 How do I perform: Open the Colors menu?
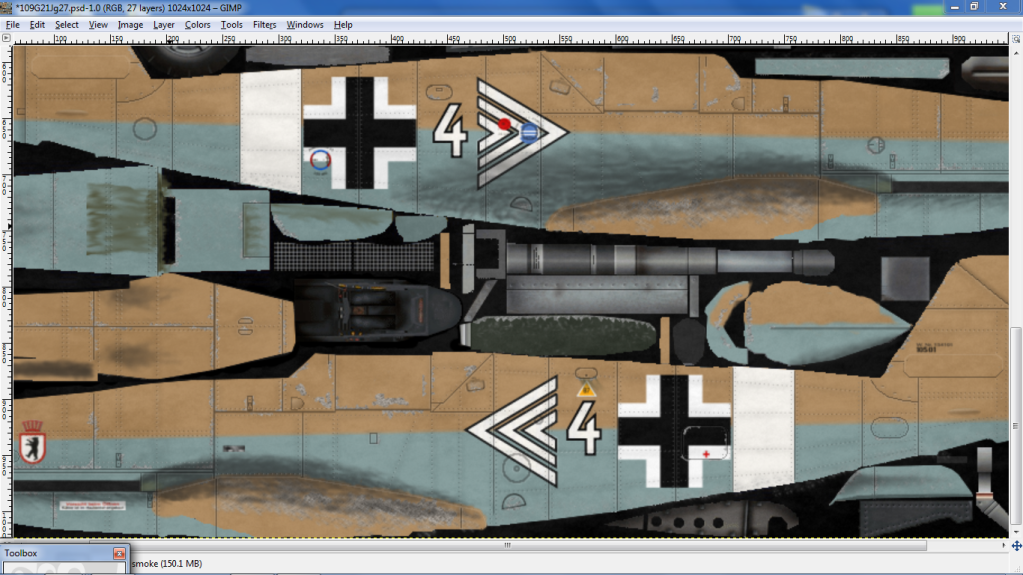[x=197, y=25]
